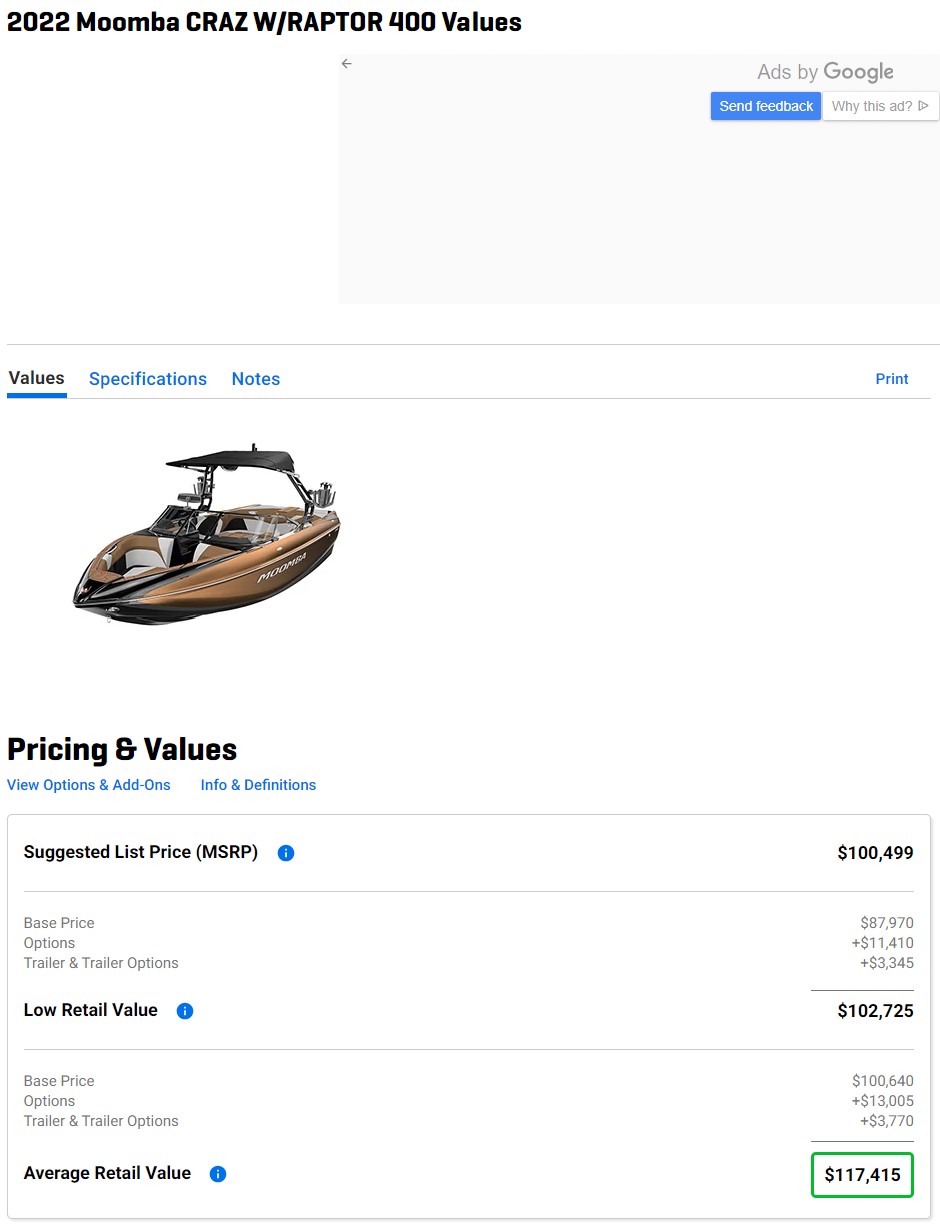Click the Pricing & Values heading
940x1232 pixels.
pyautogui.click(x=122, y=750)
